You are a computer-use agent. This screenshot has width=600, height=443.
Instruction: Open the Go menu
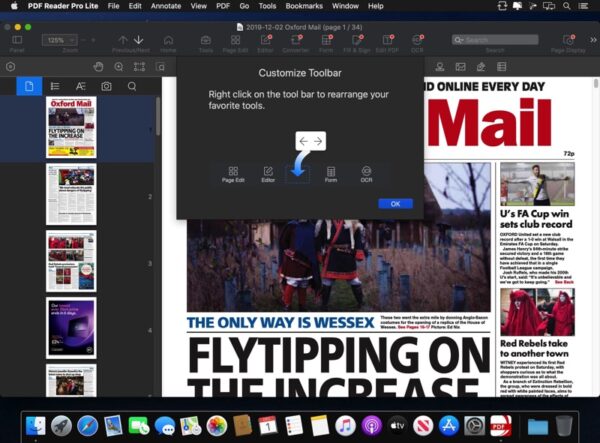coord(244,6)
